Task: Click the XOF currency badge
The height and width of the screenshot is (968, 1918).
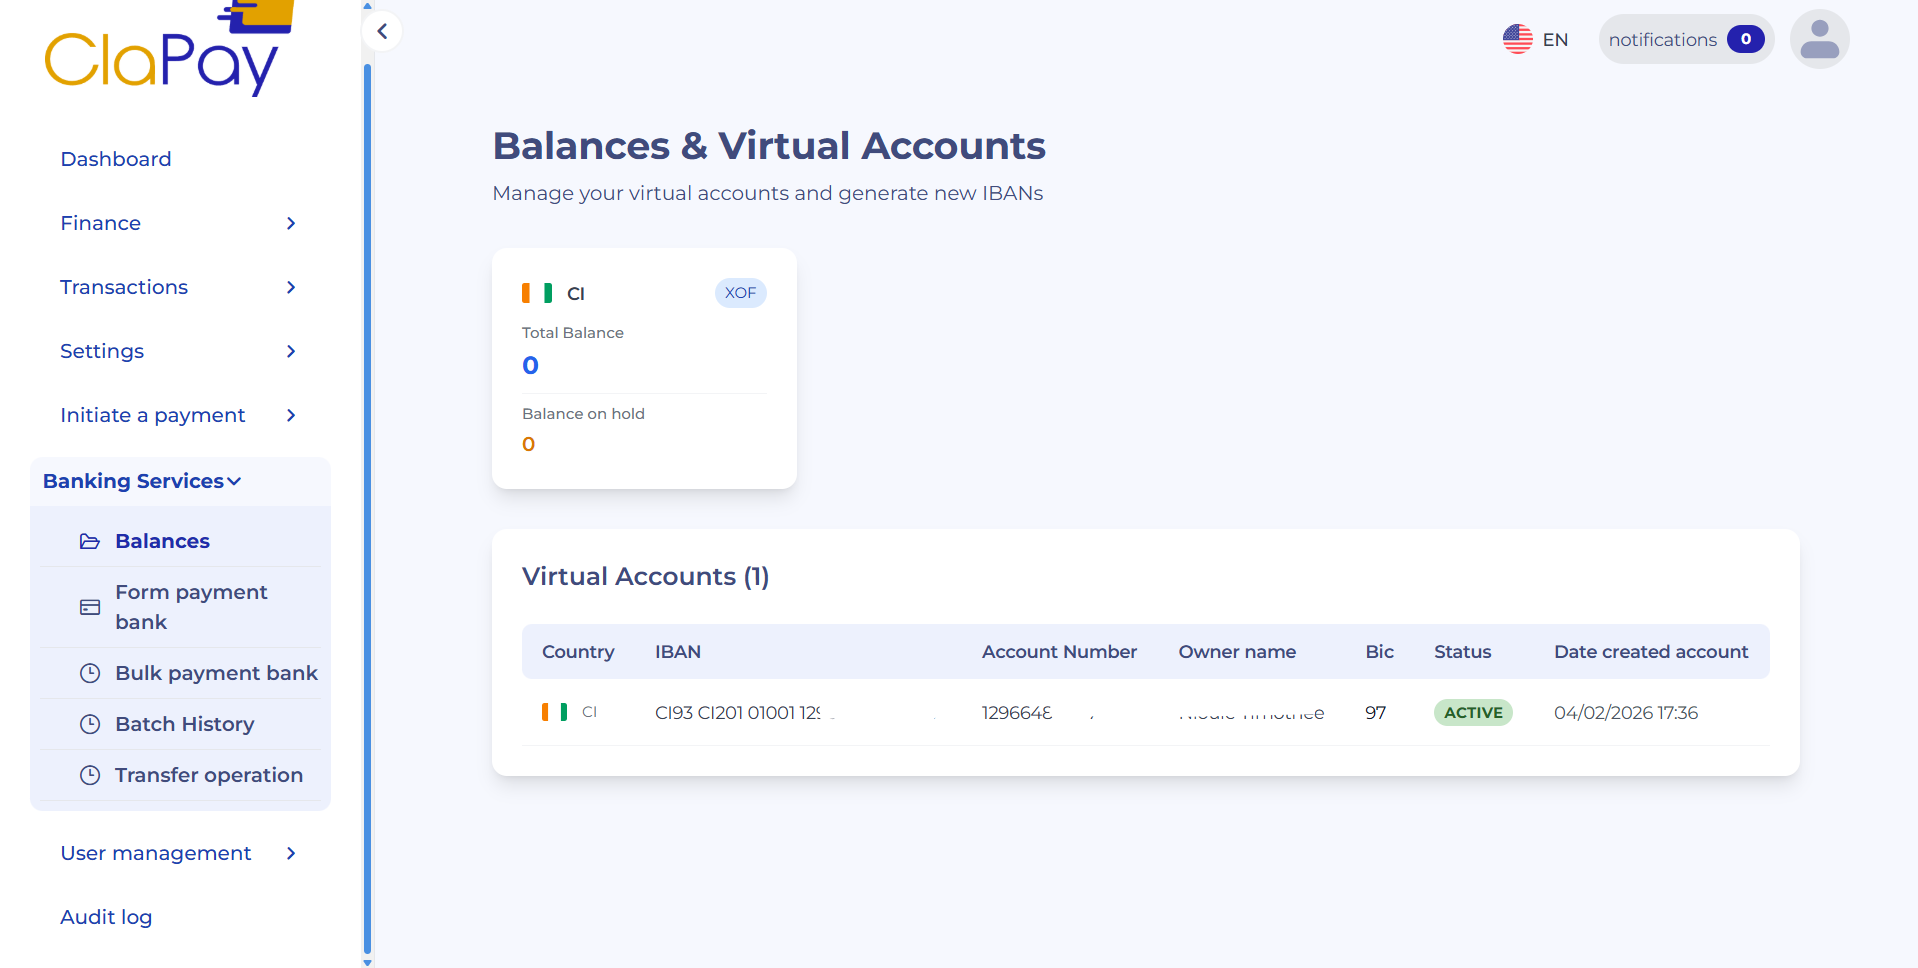Action: (x=740, y=293)
